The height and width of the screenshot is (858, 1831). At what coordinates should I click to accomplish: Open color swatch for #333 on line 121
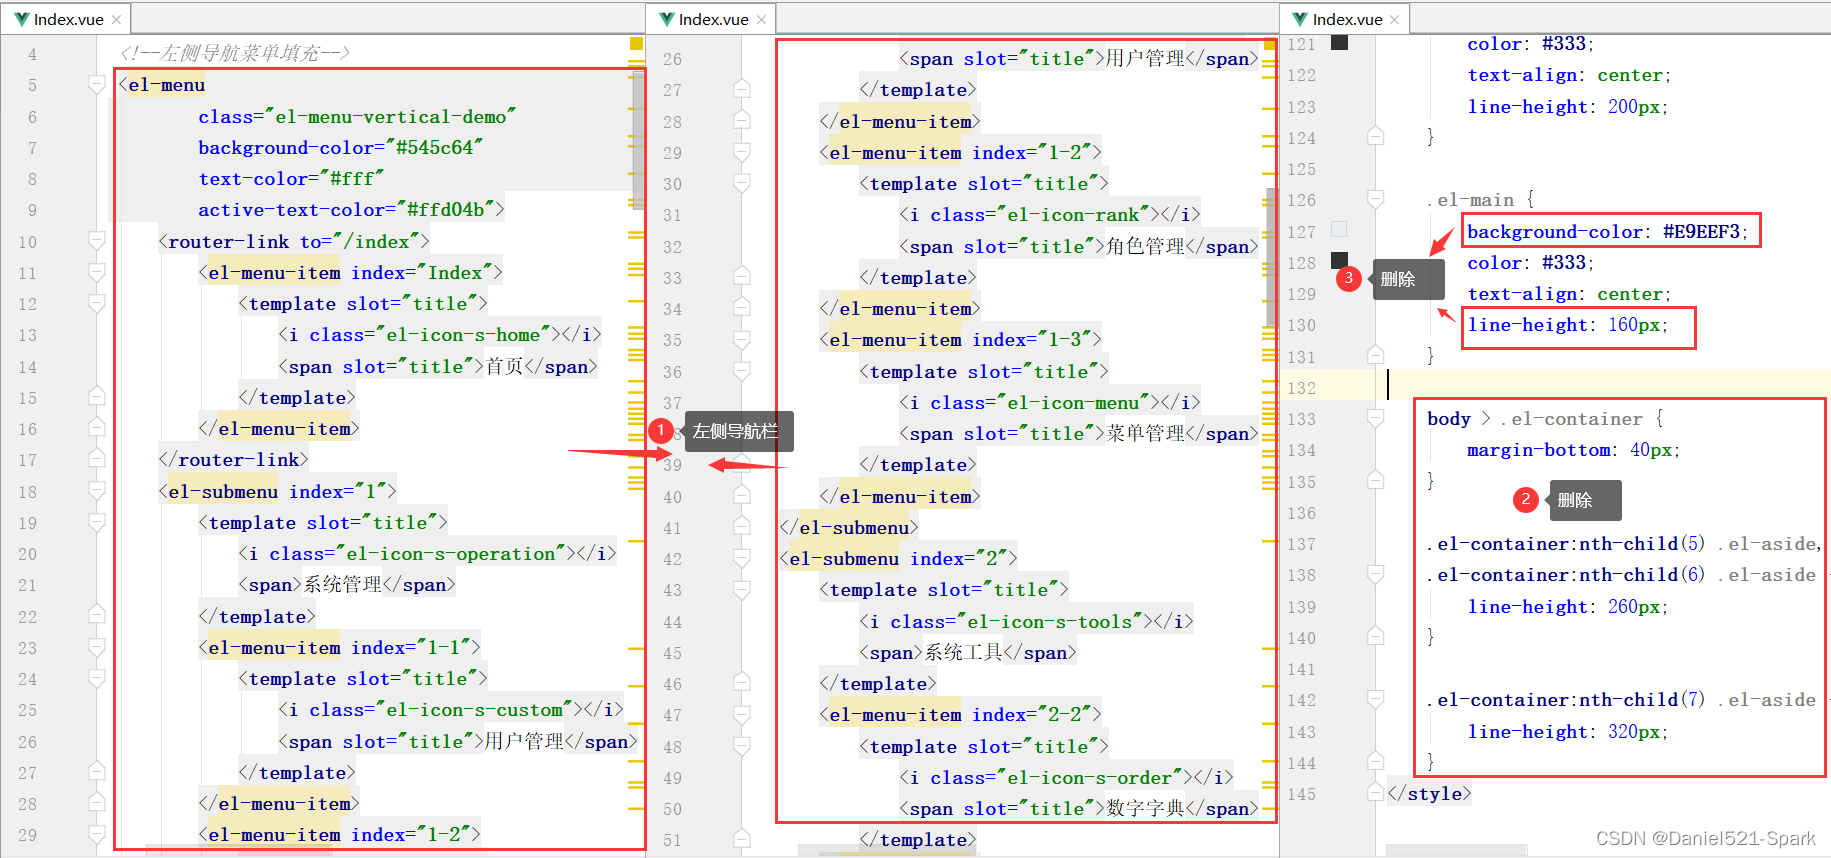(x=1340, y=42)
